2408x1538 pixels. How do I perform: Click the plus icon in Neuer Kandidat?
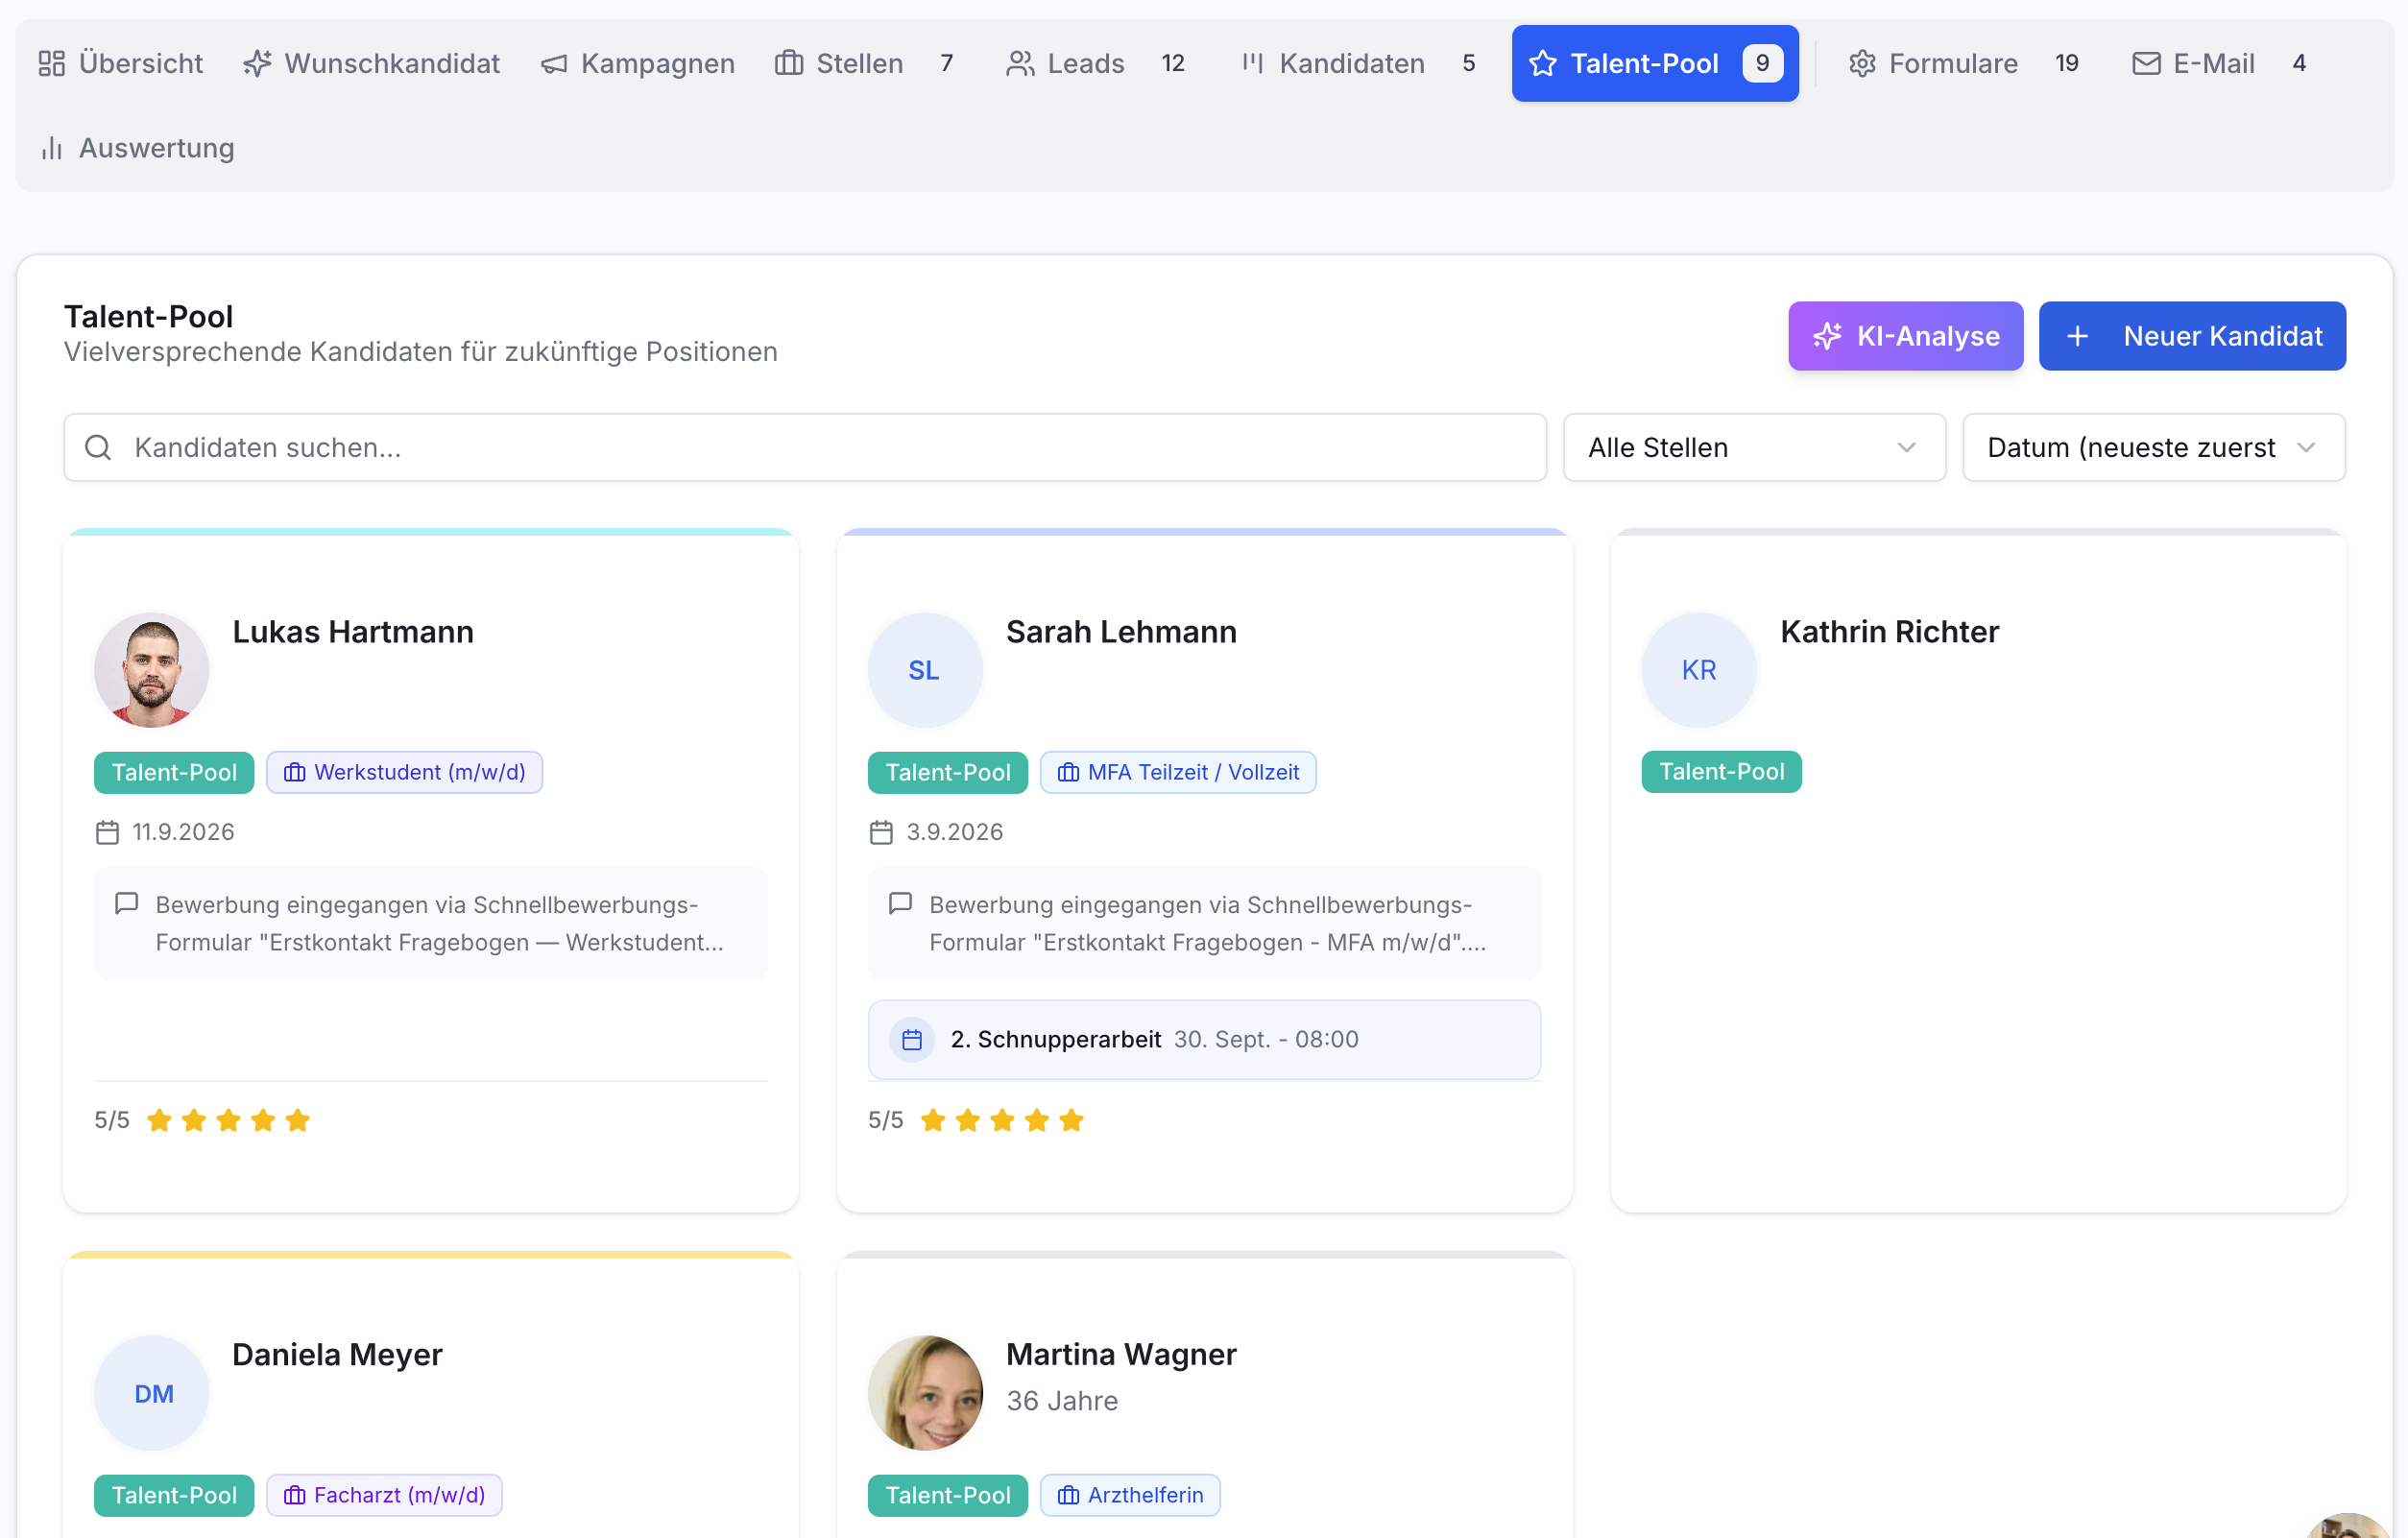pyautogui.click(x=2077, y=336)
